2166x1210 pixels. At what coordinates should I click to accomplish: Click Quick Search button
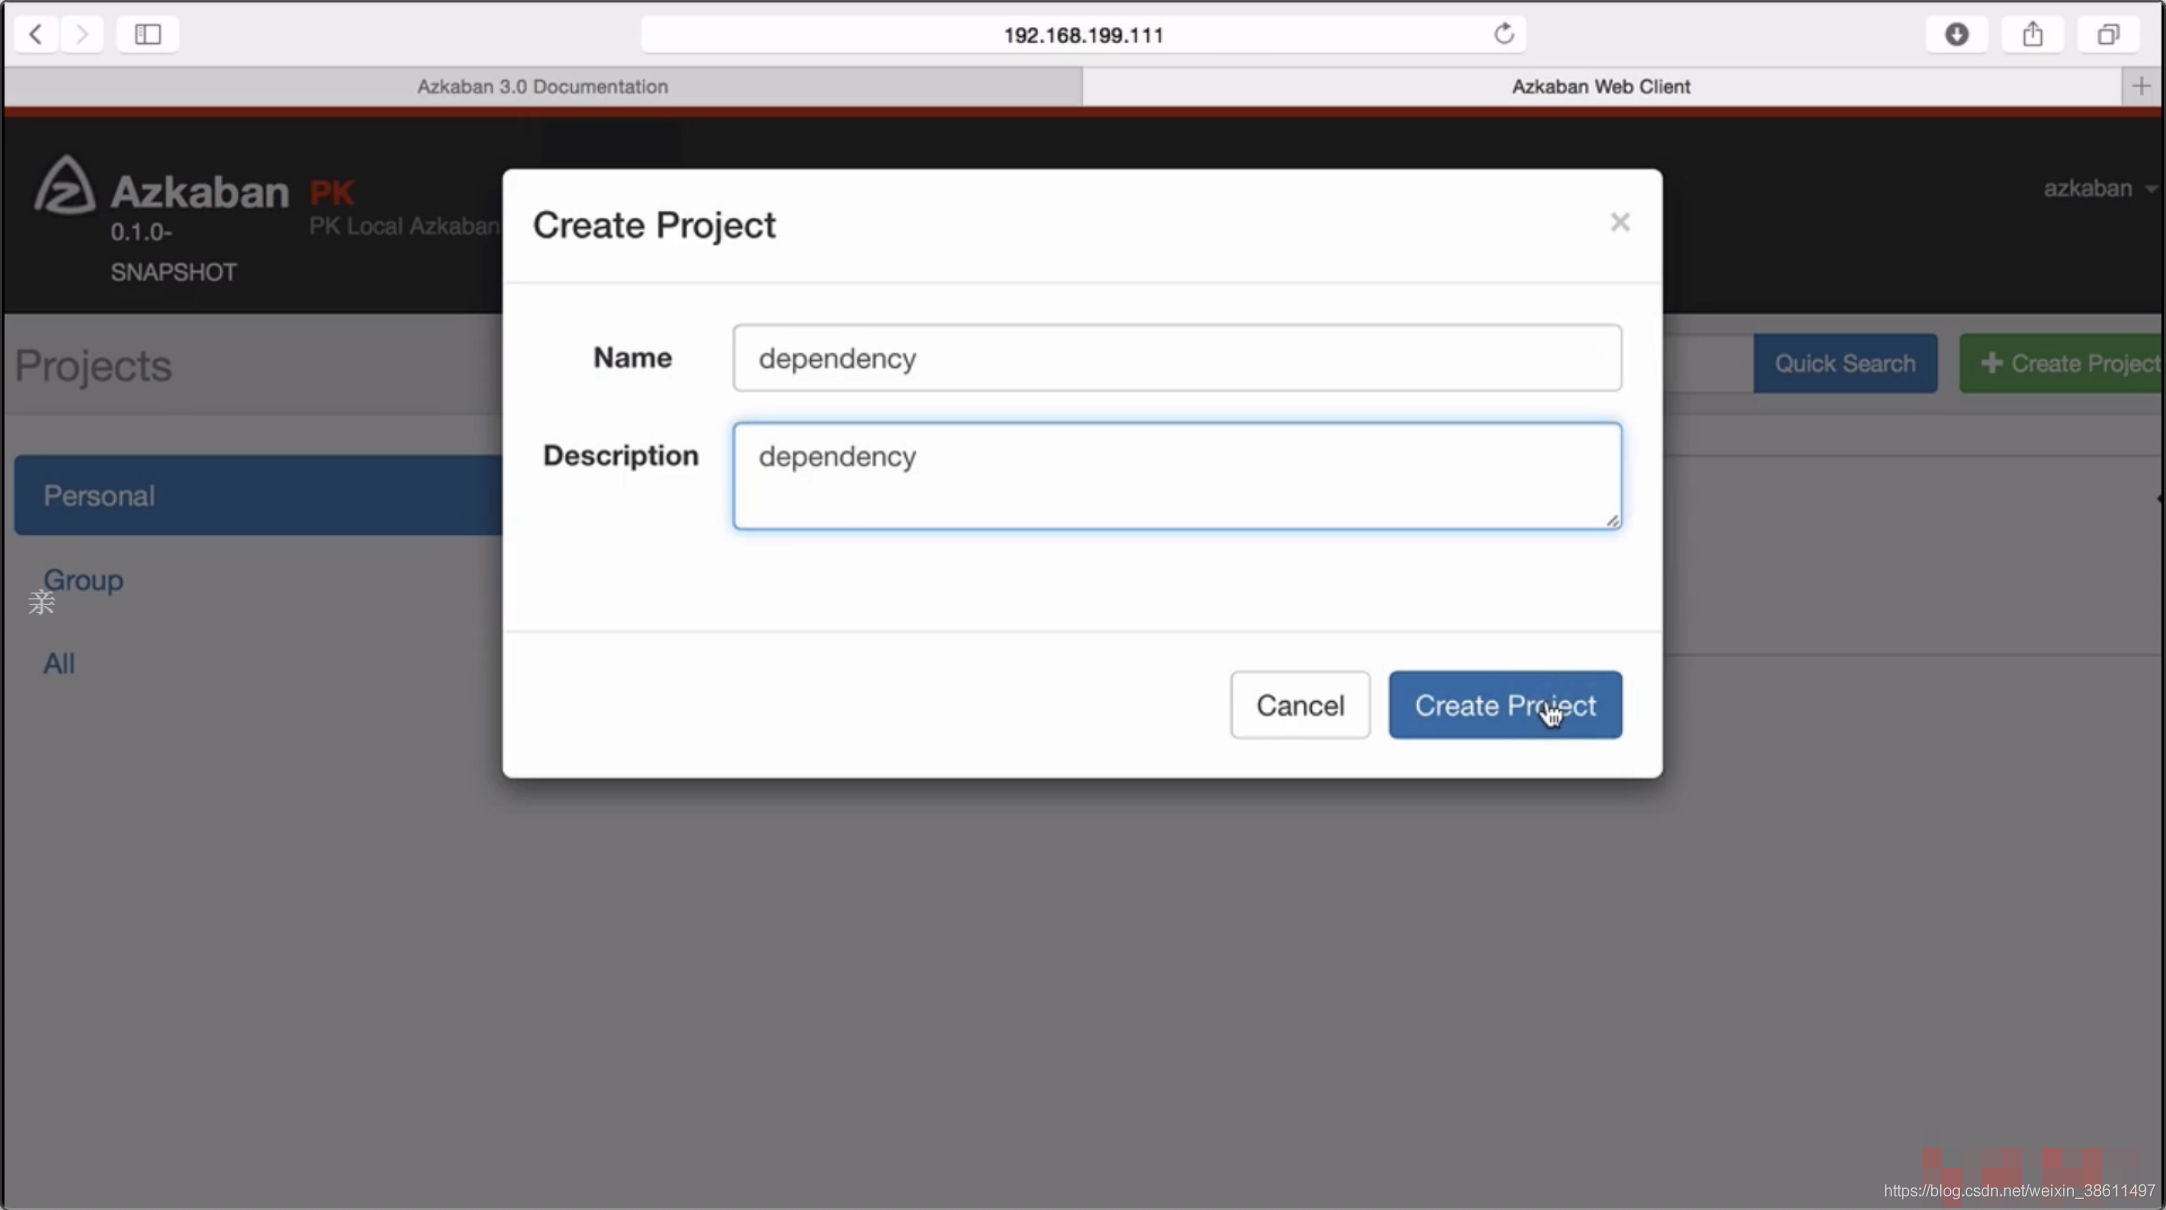pyautogui.click(x=1845, y=363)
